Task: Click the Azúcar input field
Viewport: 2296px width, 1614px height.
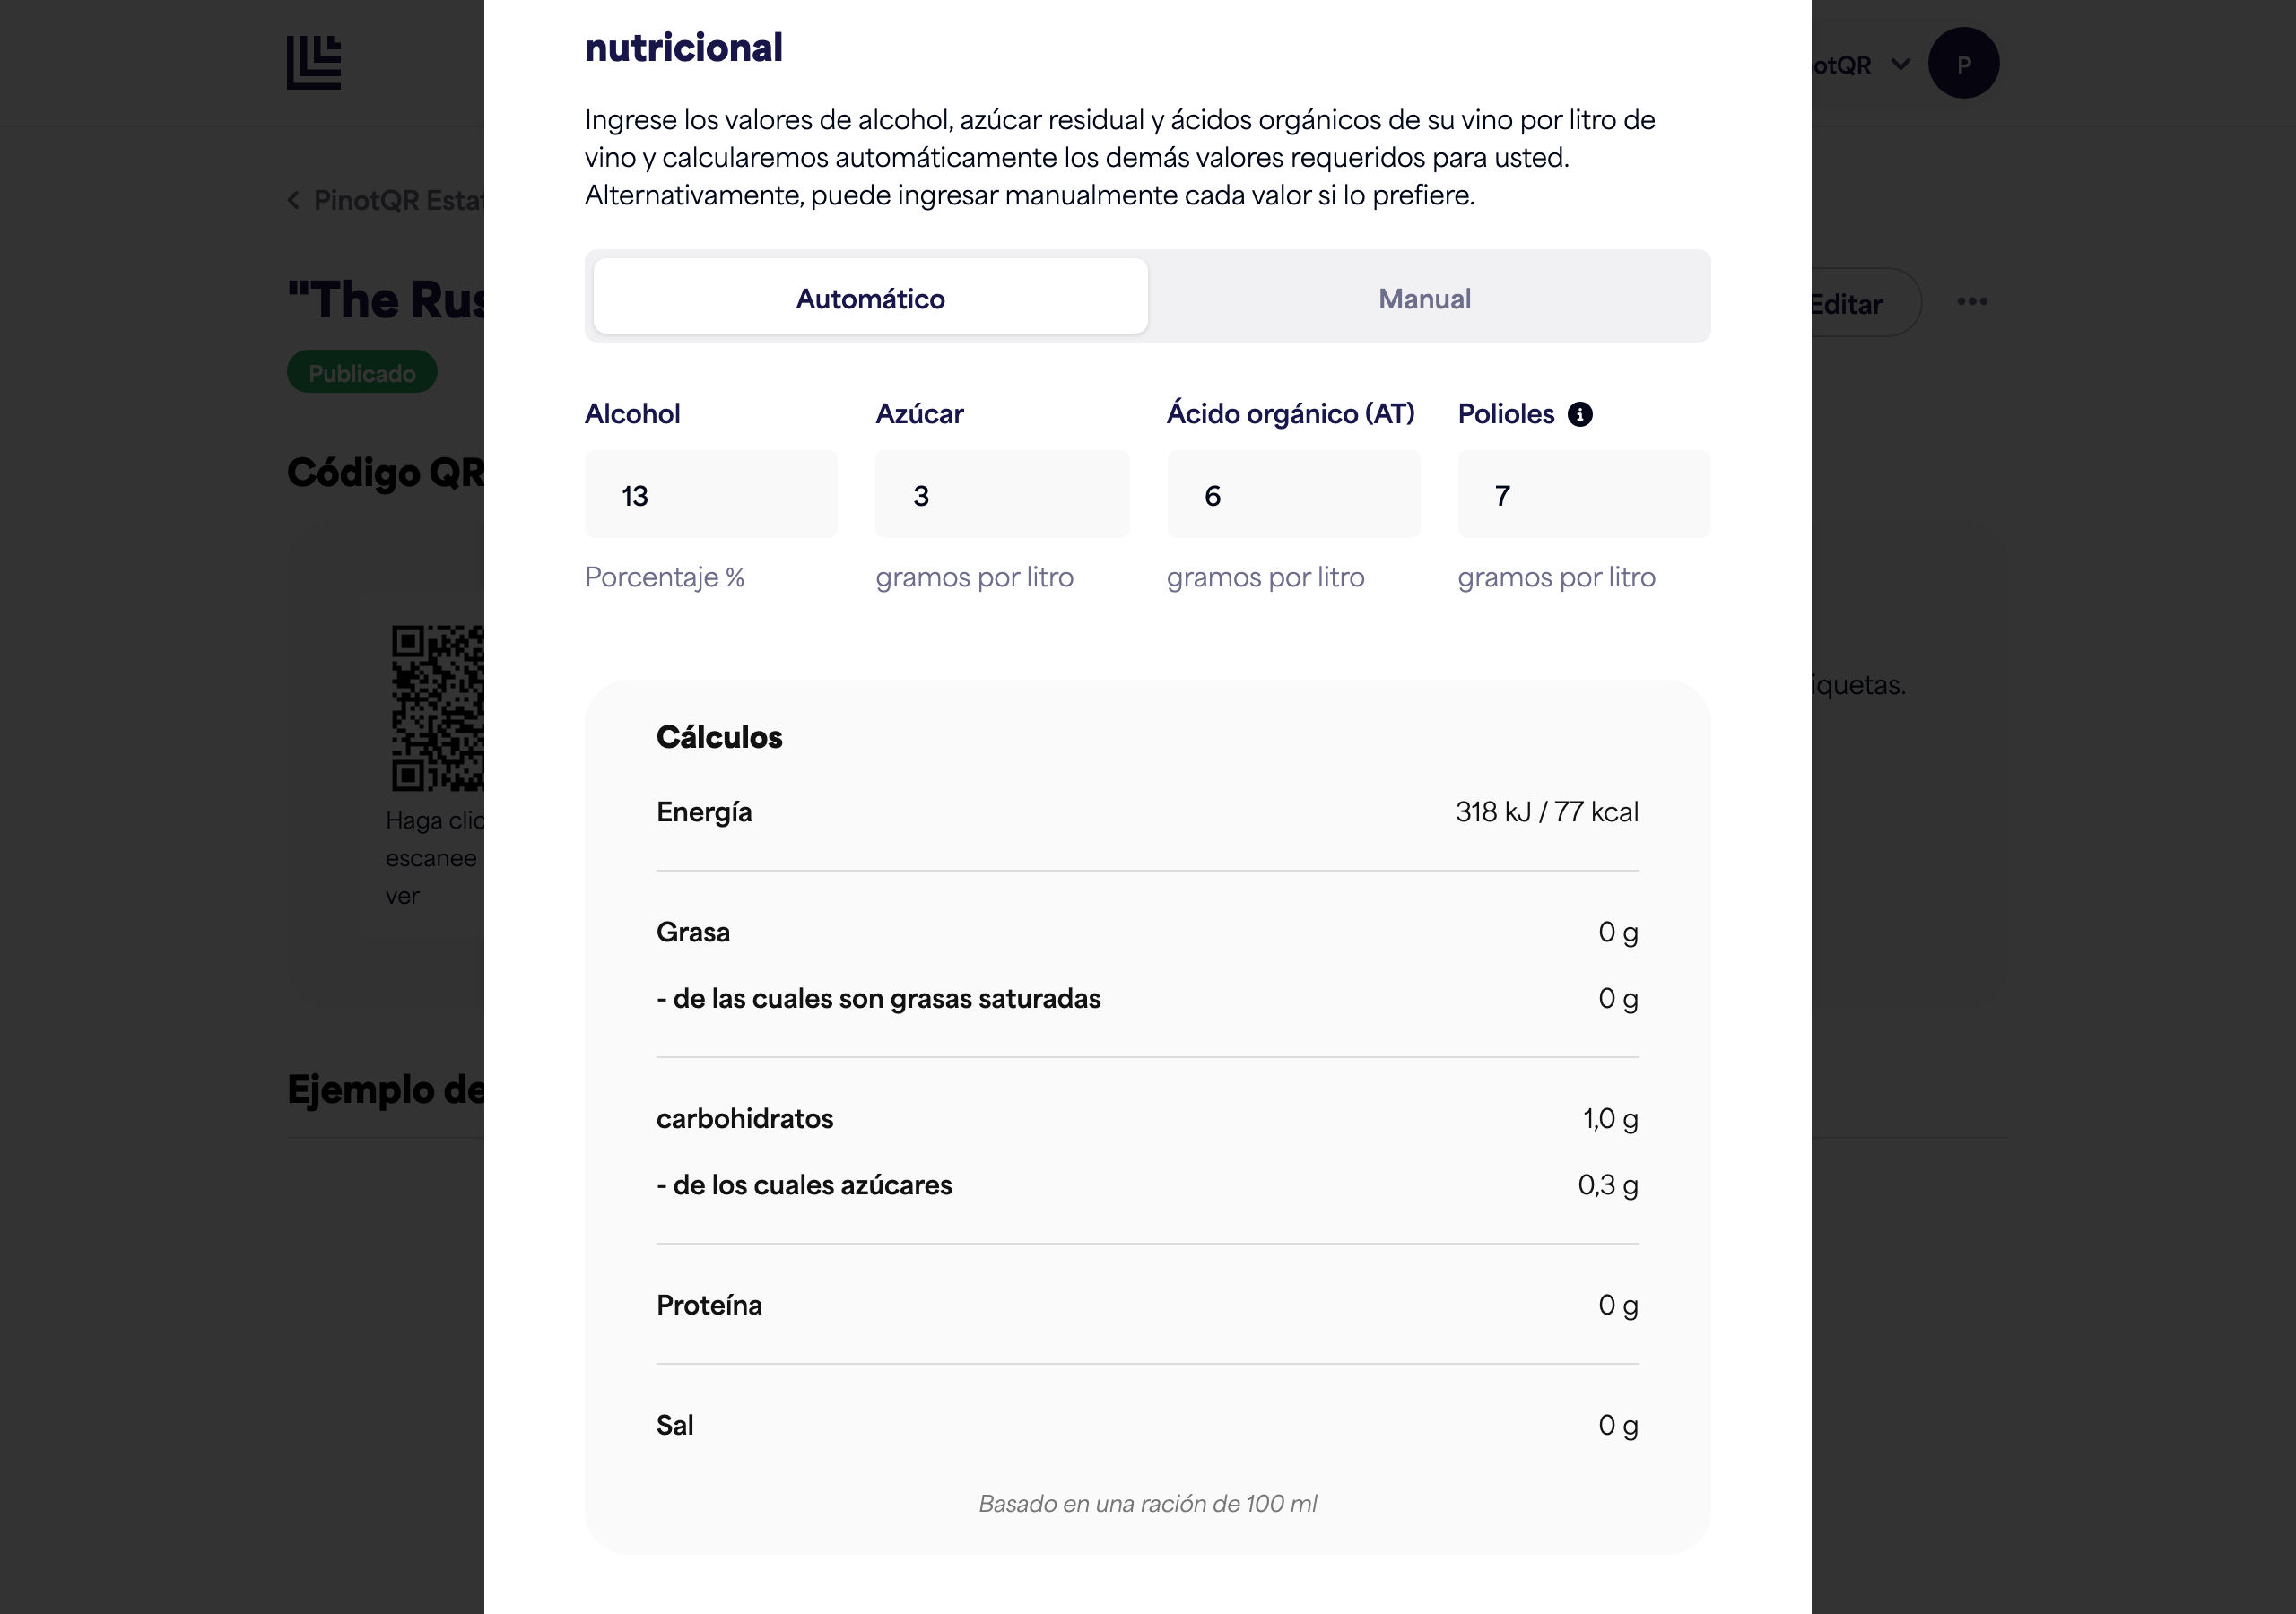Action: (1002, 495)
